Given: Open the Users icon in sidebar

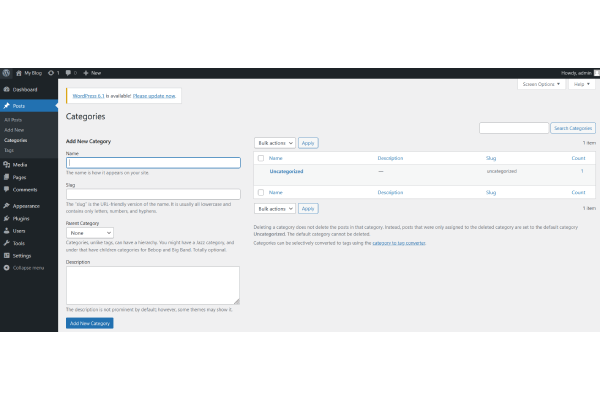Looking at the screenshot, I should coord(7,230).
